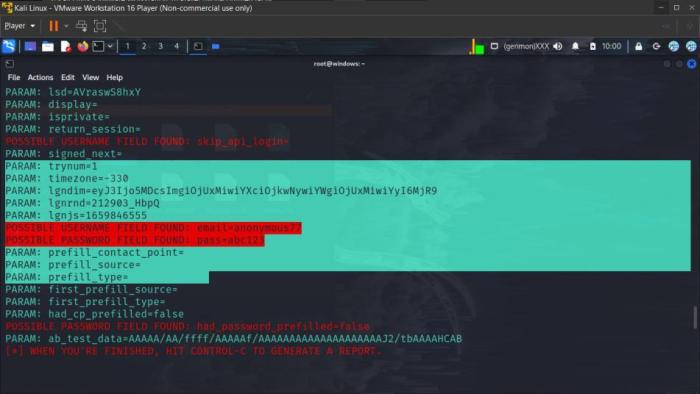Click the 'lsd=AVraswS8hxY' parameter line
700x394 pixels.
tap(73, 92)
